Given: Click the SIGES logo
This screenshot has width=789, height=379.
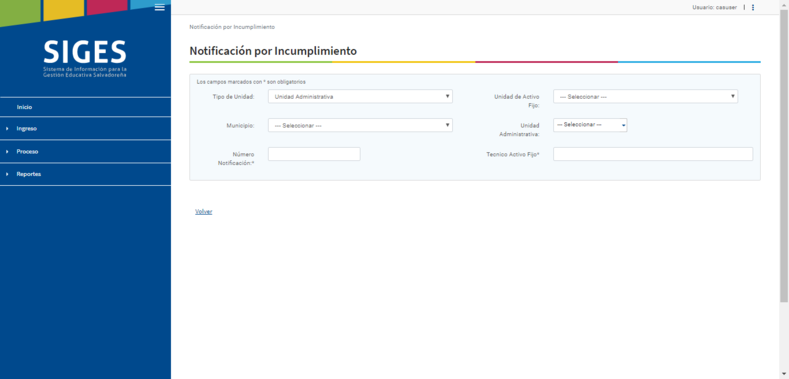Looking at the screenshot, I should point(85,58).
